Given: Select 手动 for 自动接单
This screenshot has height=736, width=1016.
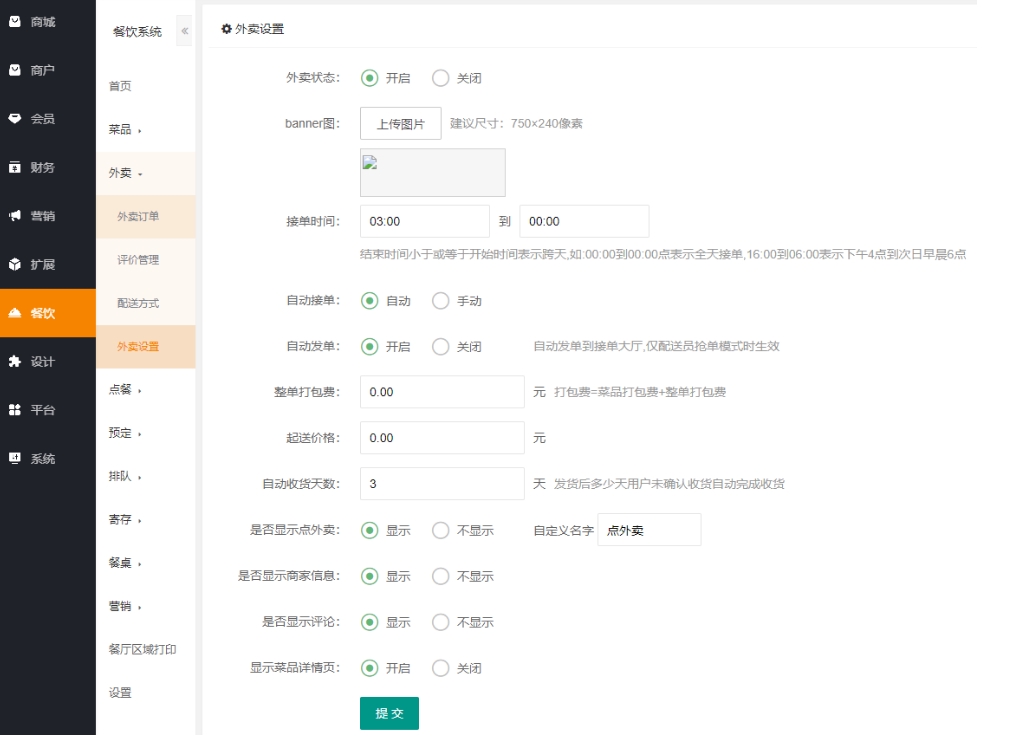Looking at the screenshot, I should click(441, 300).
